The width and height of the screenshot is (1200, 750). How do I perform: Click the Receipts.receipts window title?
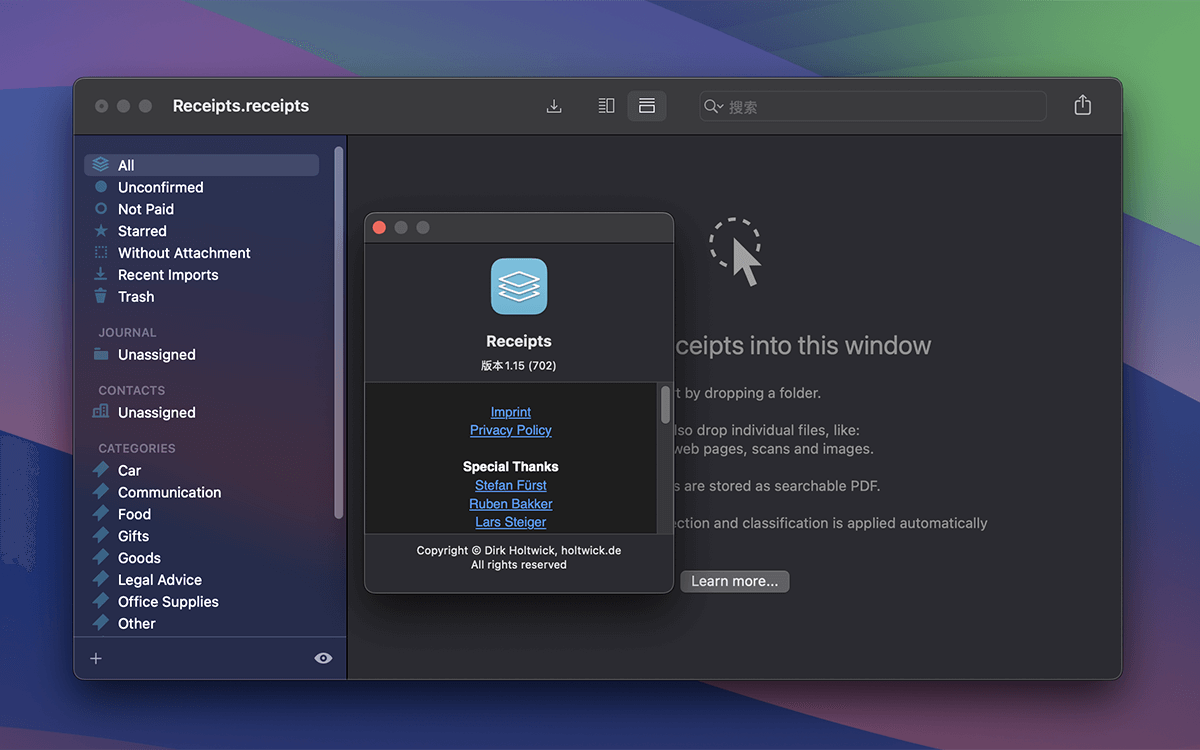[x=241, y=106]
